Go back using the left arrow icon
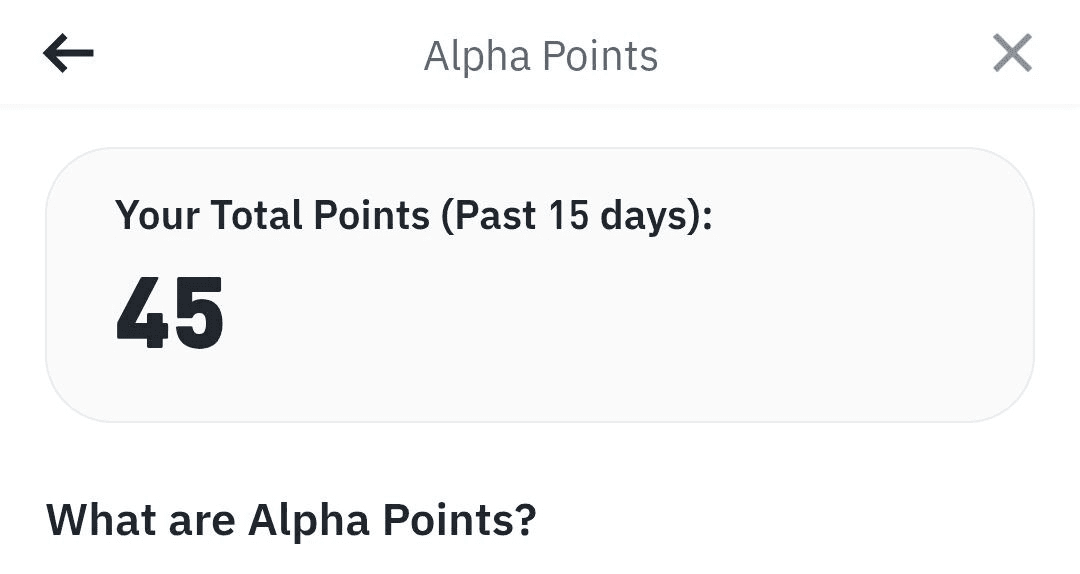This screenshot has width=1080, height=574. [x=68, y=54]
